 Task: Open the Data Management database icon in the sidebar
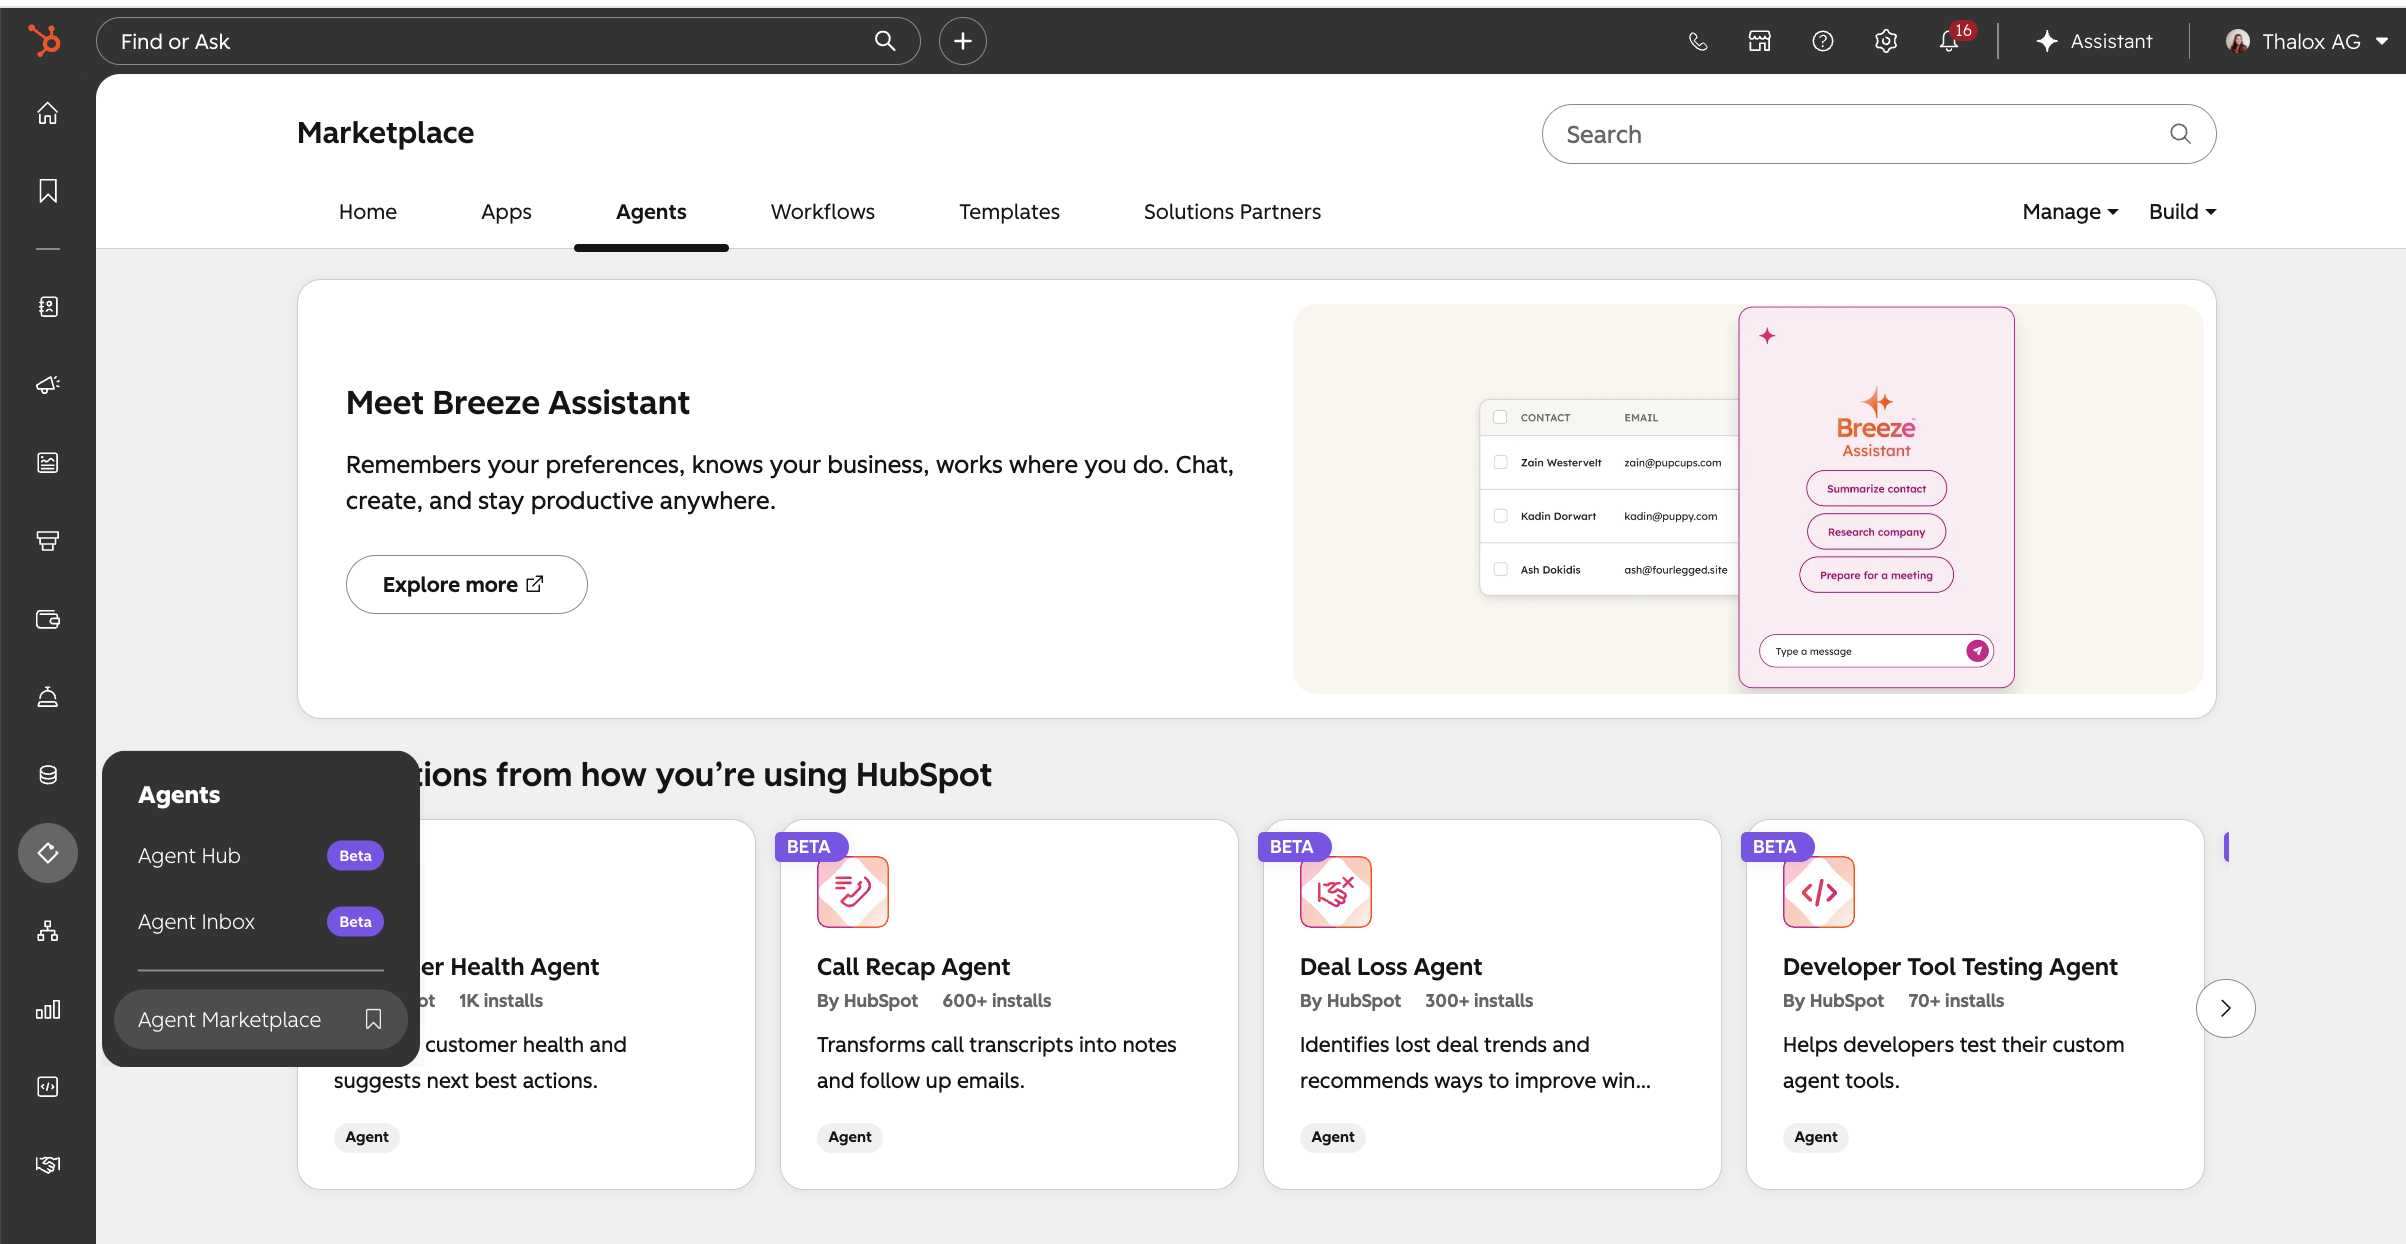(x=48, y=775)
